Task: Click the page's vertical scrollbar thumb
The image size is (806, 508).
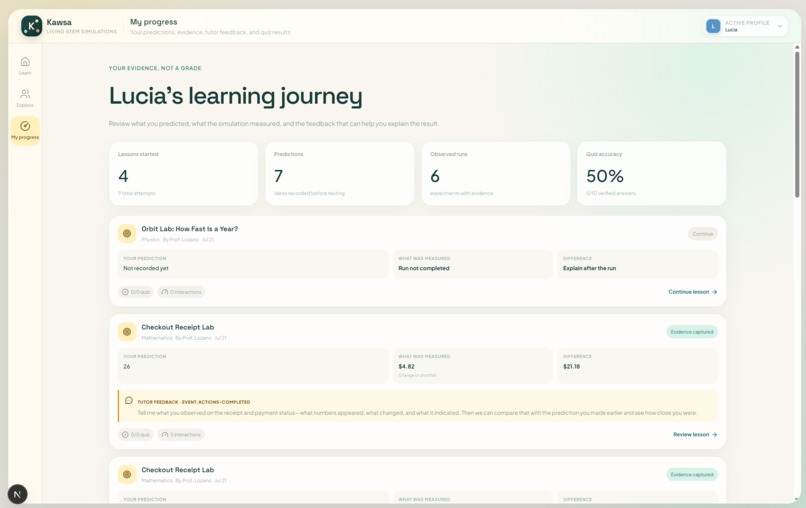Action: [x=797, y=123]
